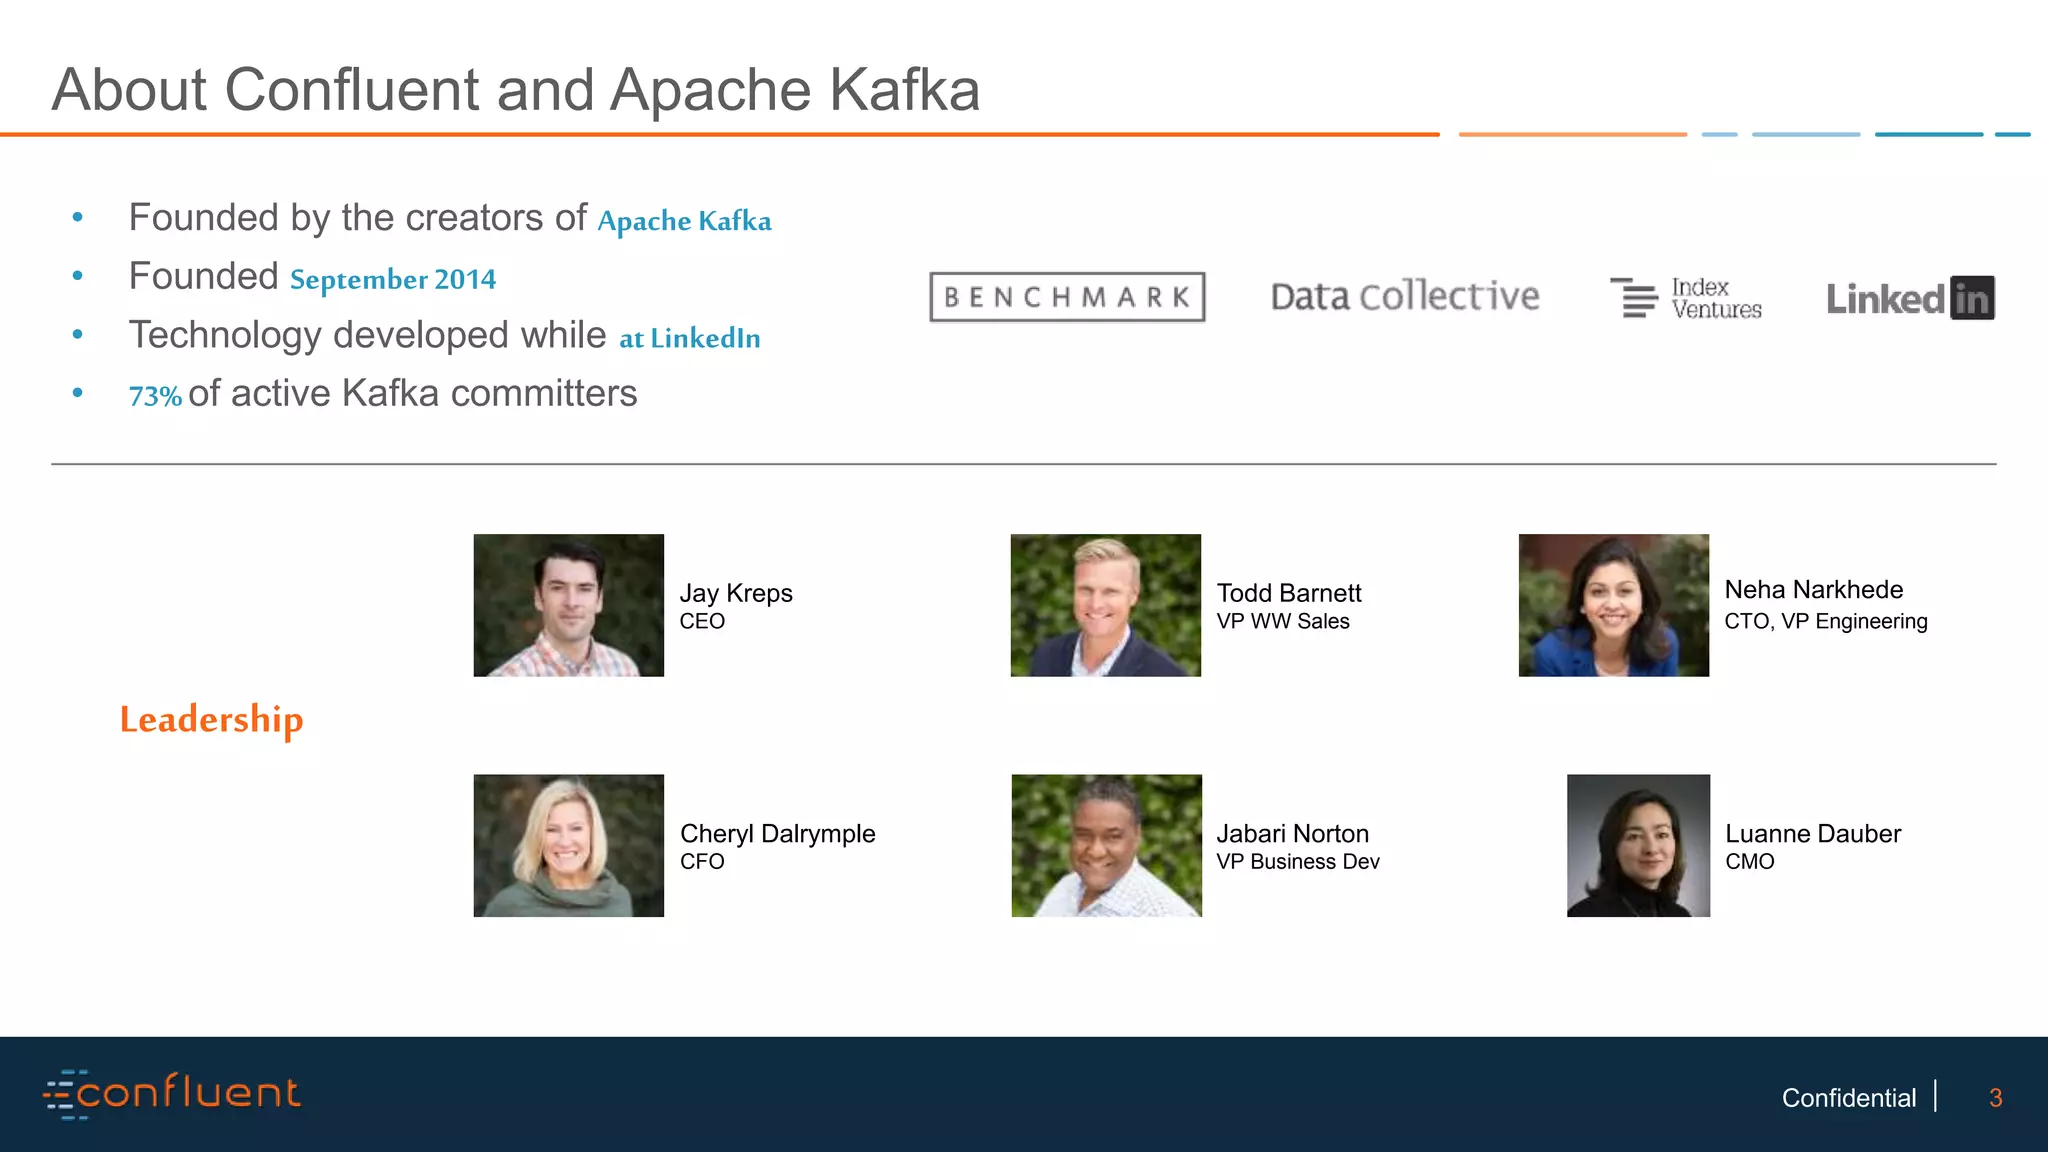Click the slide title About Confluent and Apache Kafka
The image size is (2048, 1152).
click(516, 90)
